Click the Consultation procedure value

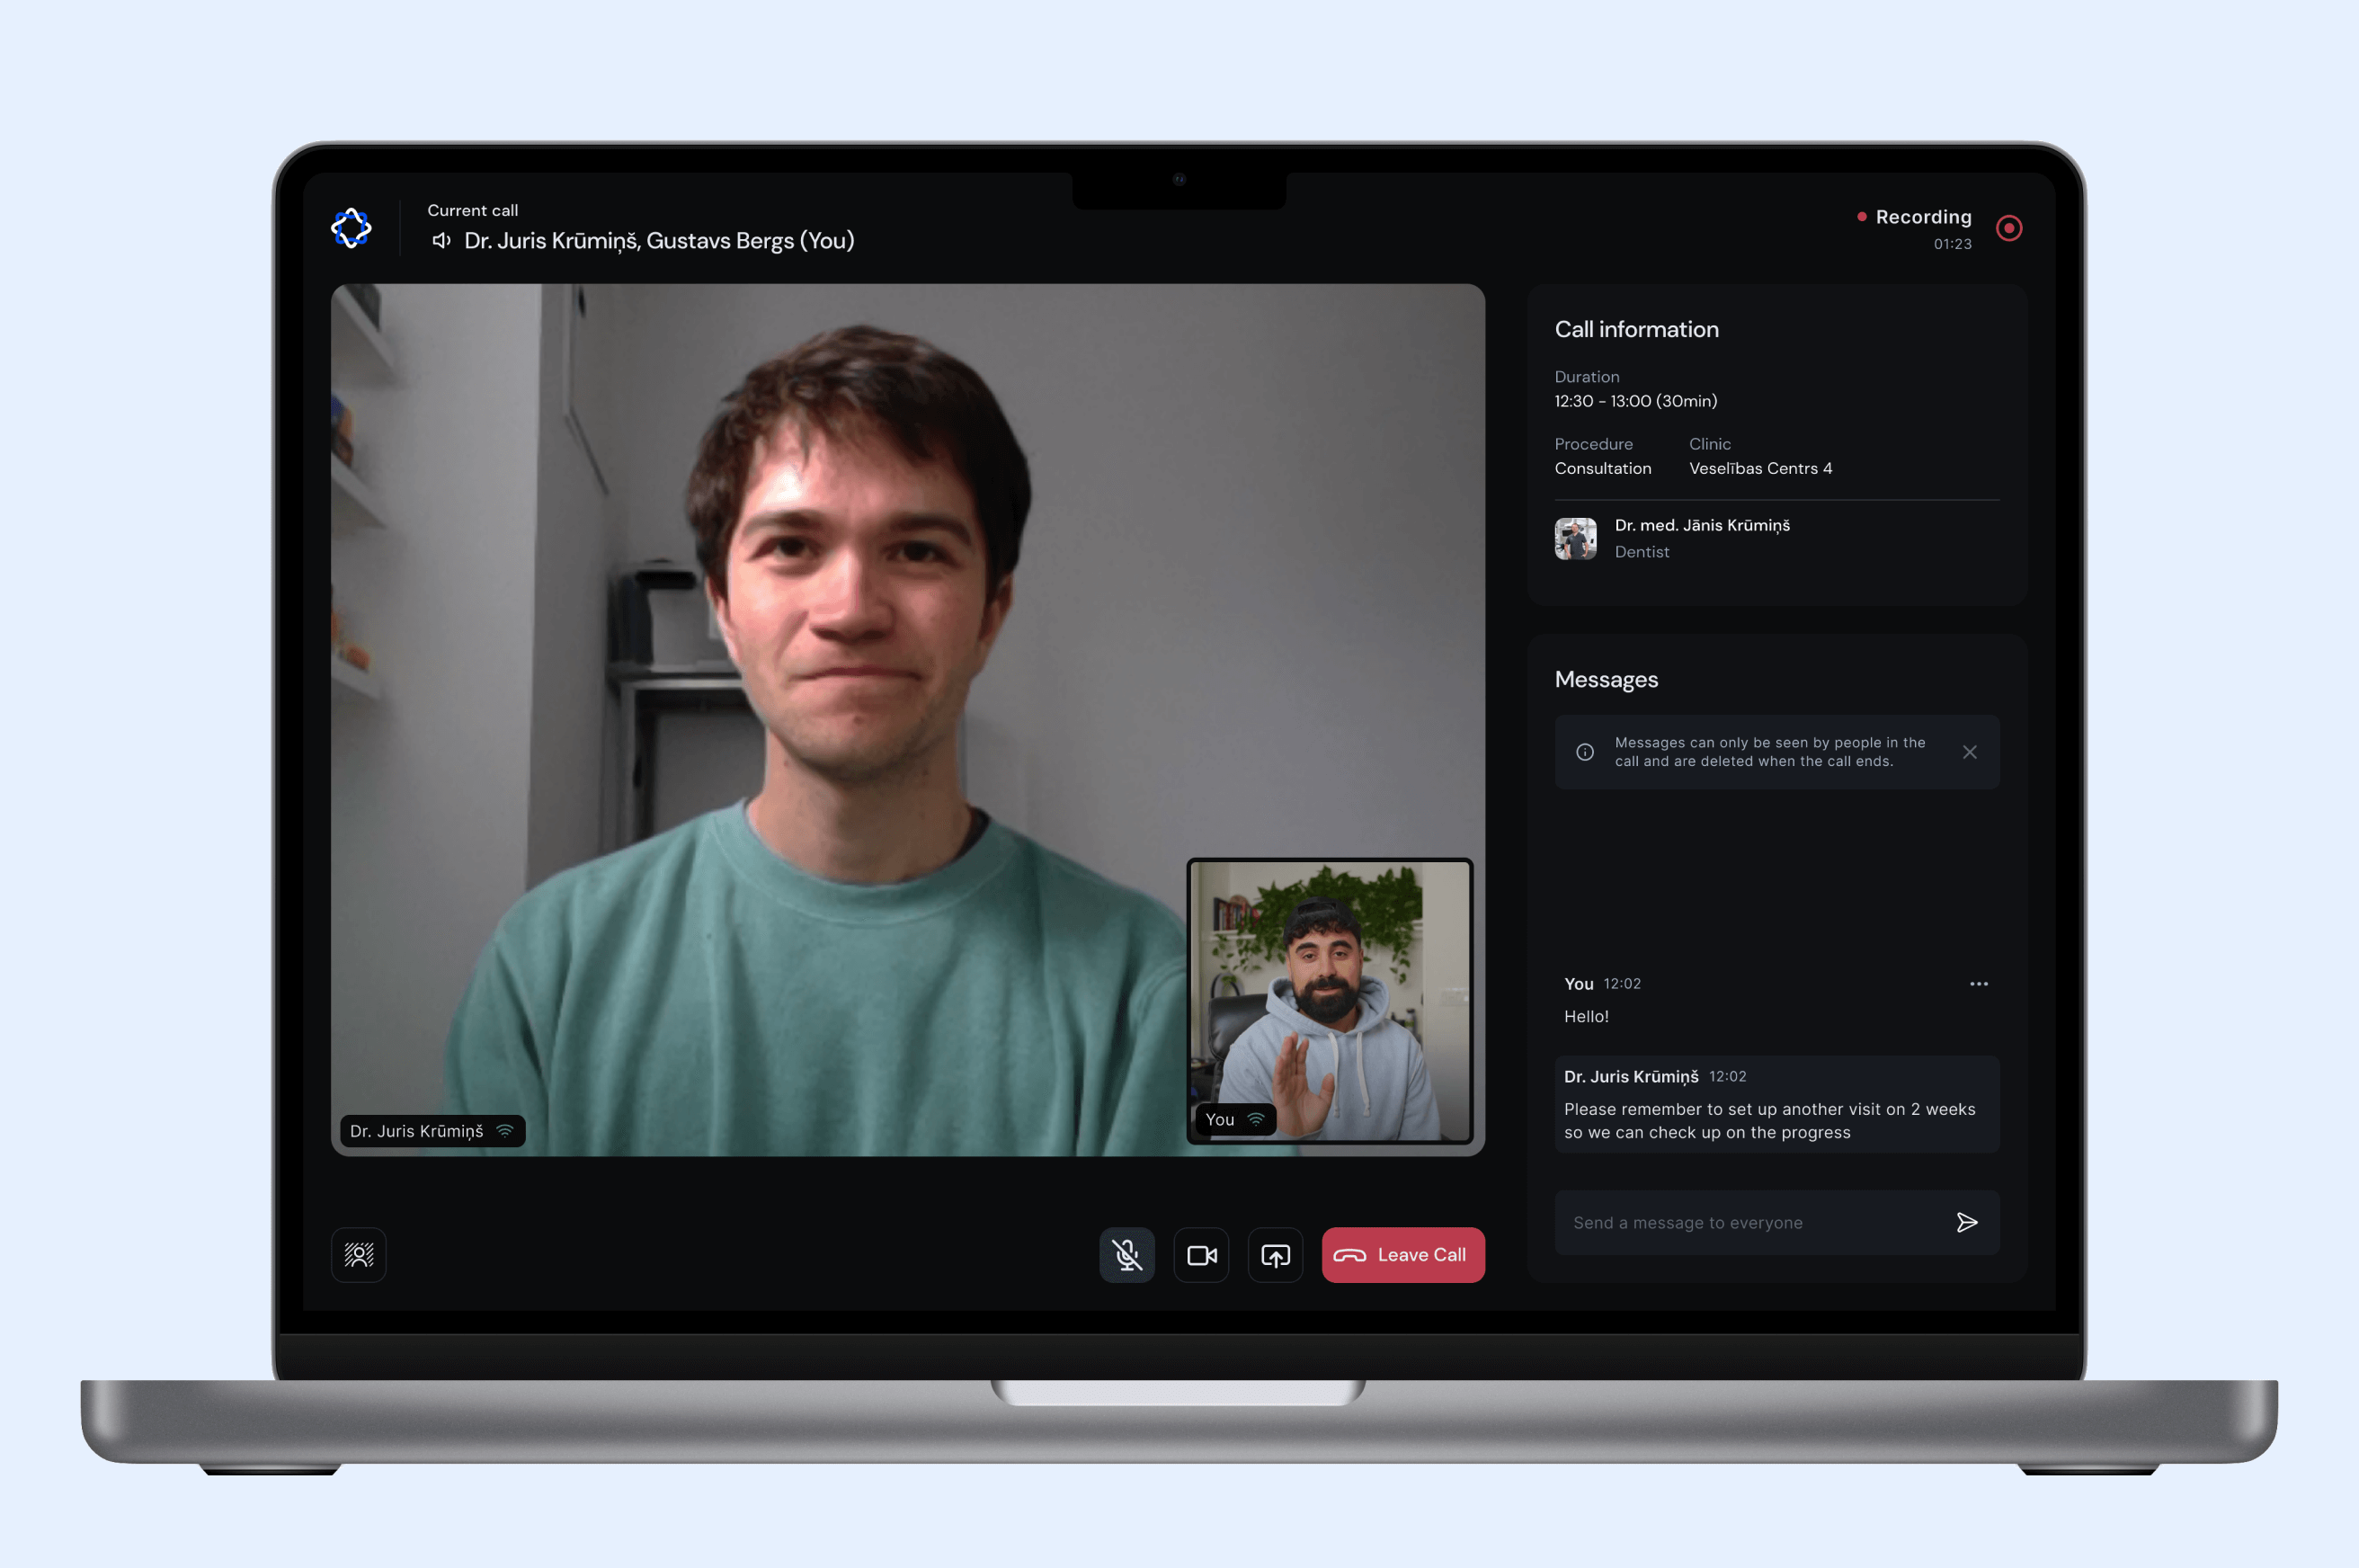pyautogui.click(x=1602, y=468)
